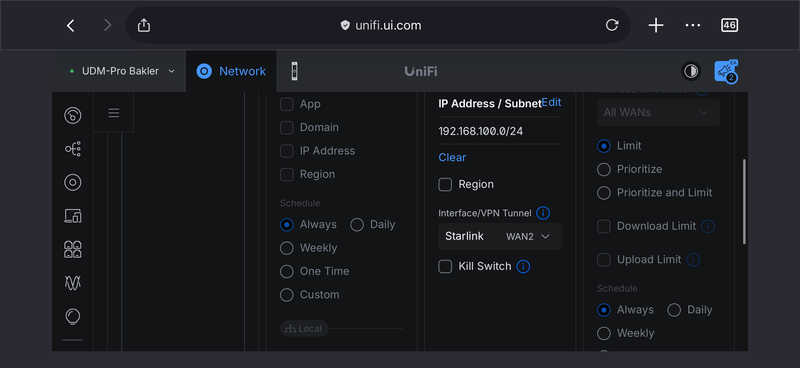Image resolution: width=800 pixels, height=368 pixels.
Task: Select the Custom schedule radio
Action: click(287, 295)
